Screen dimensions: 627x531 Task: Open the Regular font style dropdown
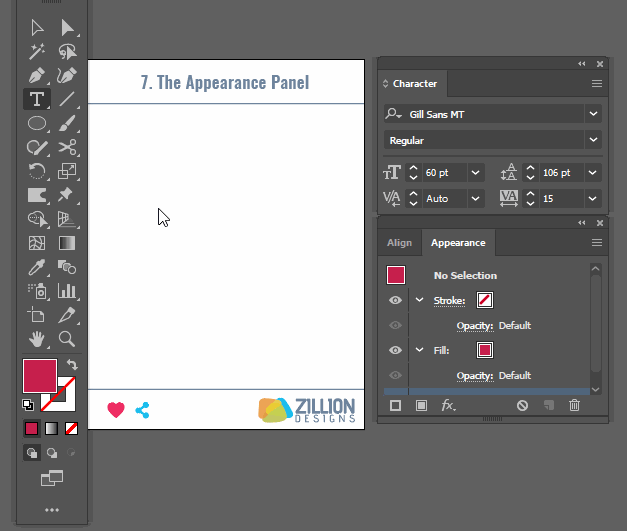(x=593, y=141)
